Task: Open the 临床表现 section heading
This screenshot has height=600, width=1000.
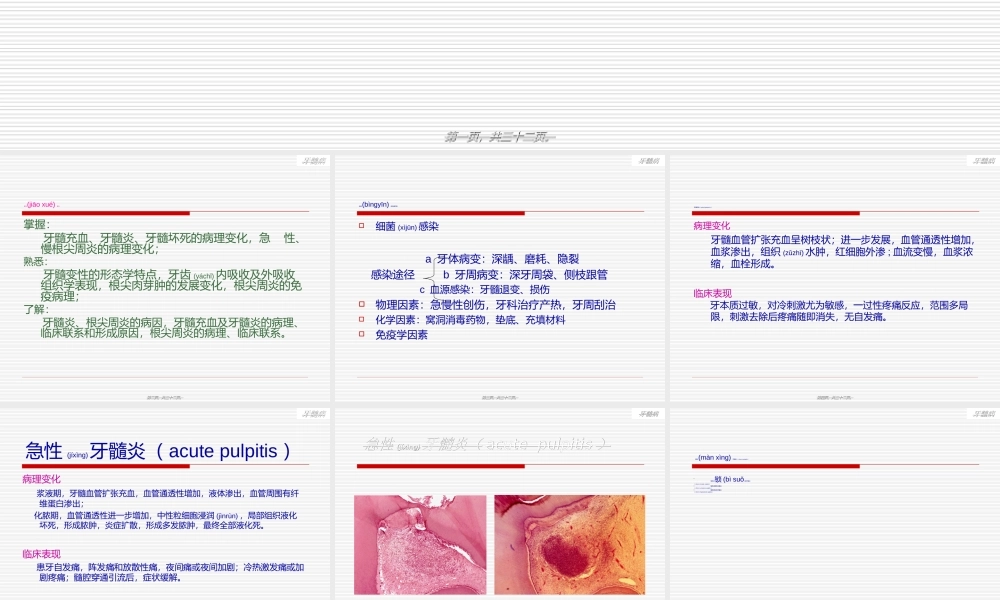Action: click(714, 293)
